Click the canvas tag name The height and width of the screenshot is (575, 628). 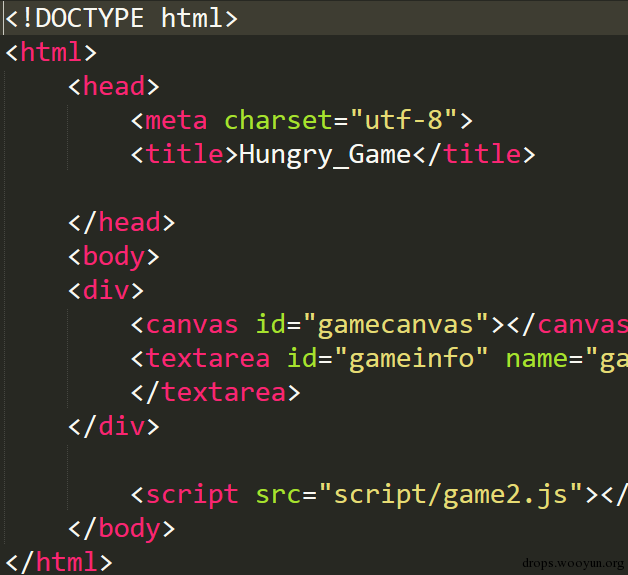point(192,325)
